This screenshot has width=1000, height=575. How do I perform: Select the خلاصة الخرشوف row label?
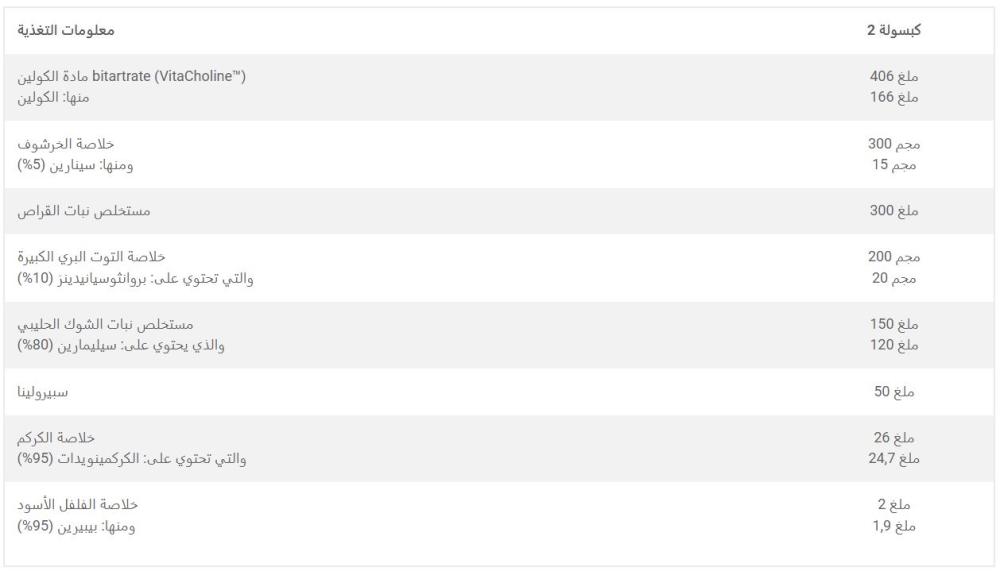coord(66,143)
